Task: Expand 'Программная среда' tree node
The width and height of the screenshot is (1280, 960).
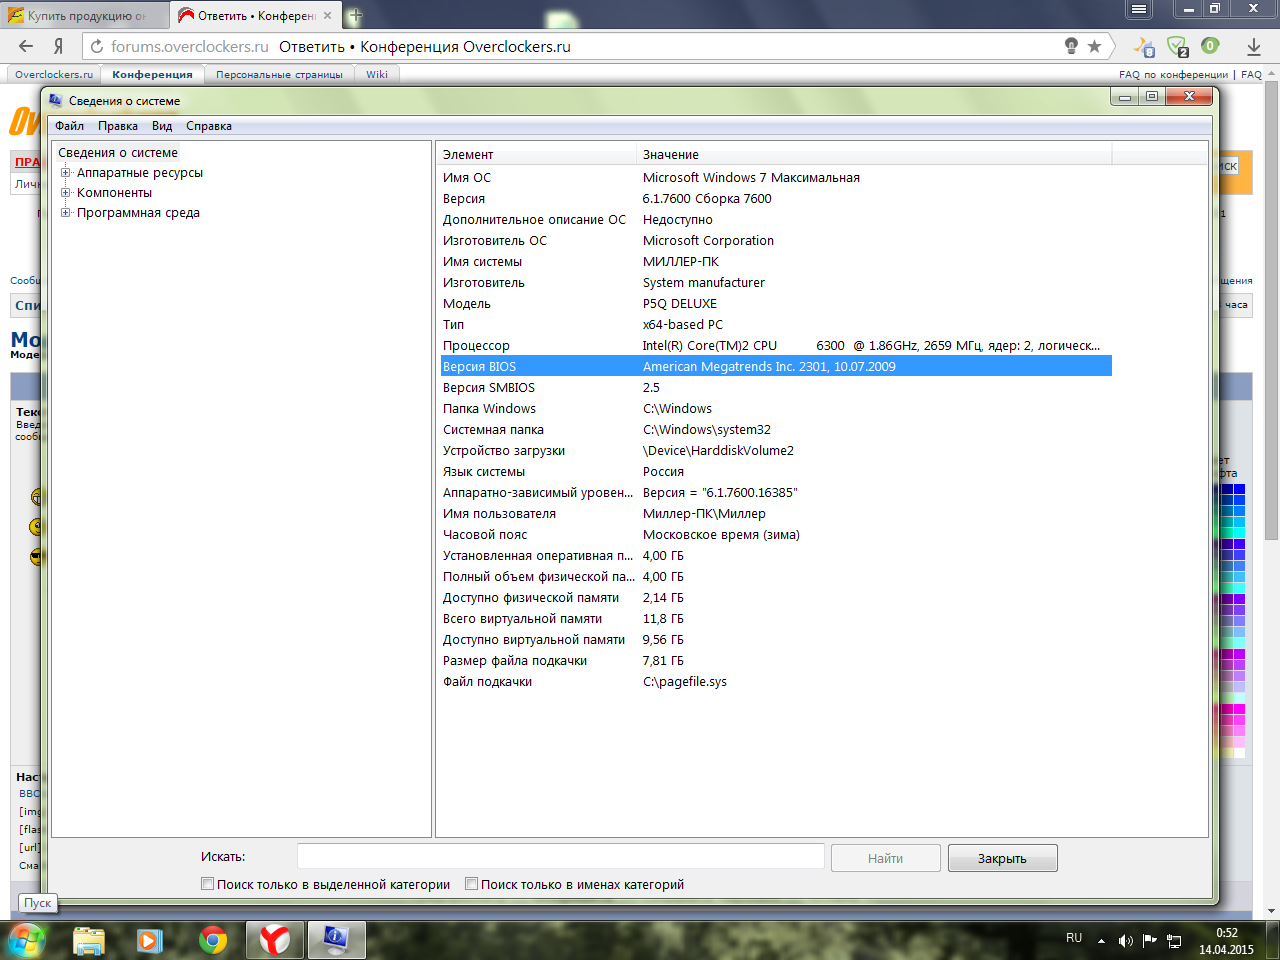Action: (66, 213)
